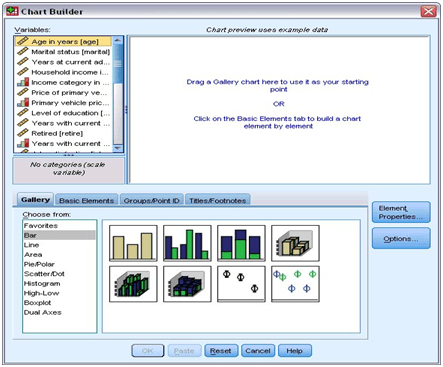The height and width of the screenshot is (367, 443).
Task: Select the Simple Error Bar icon
Action: point(241,284)
